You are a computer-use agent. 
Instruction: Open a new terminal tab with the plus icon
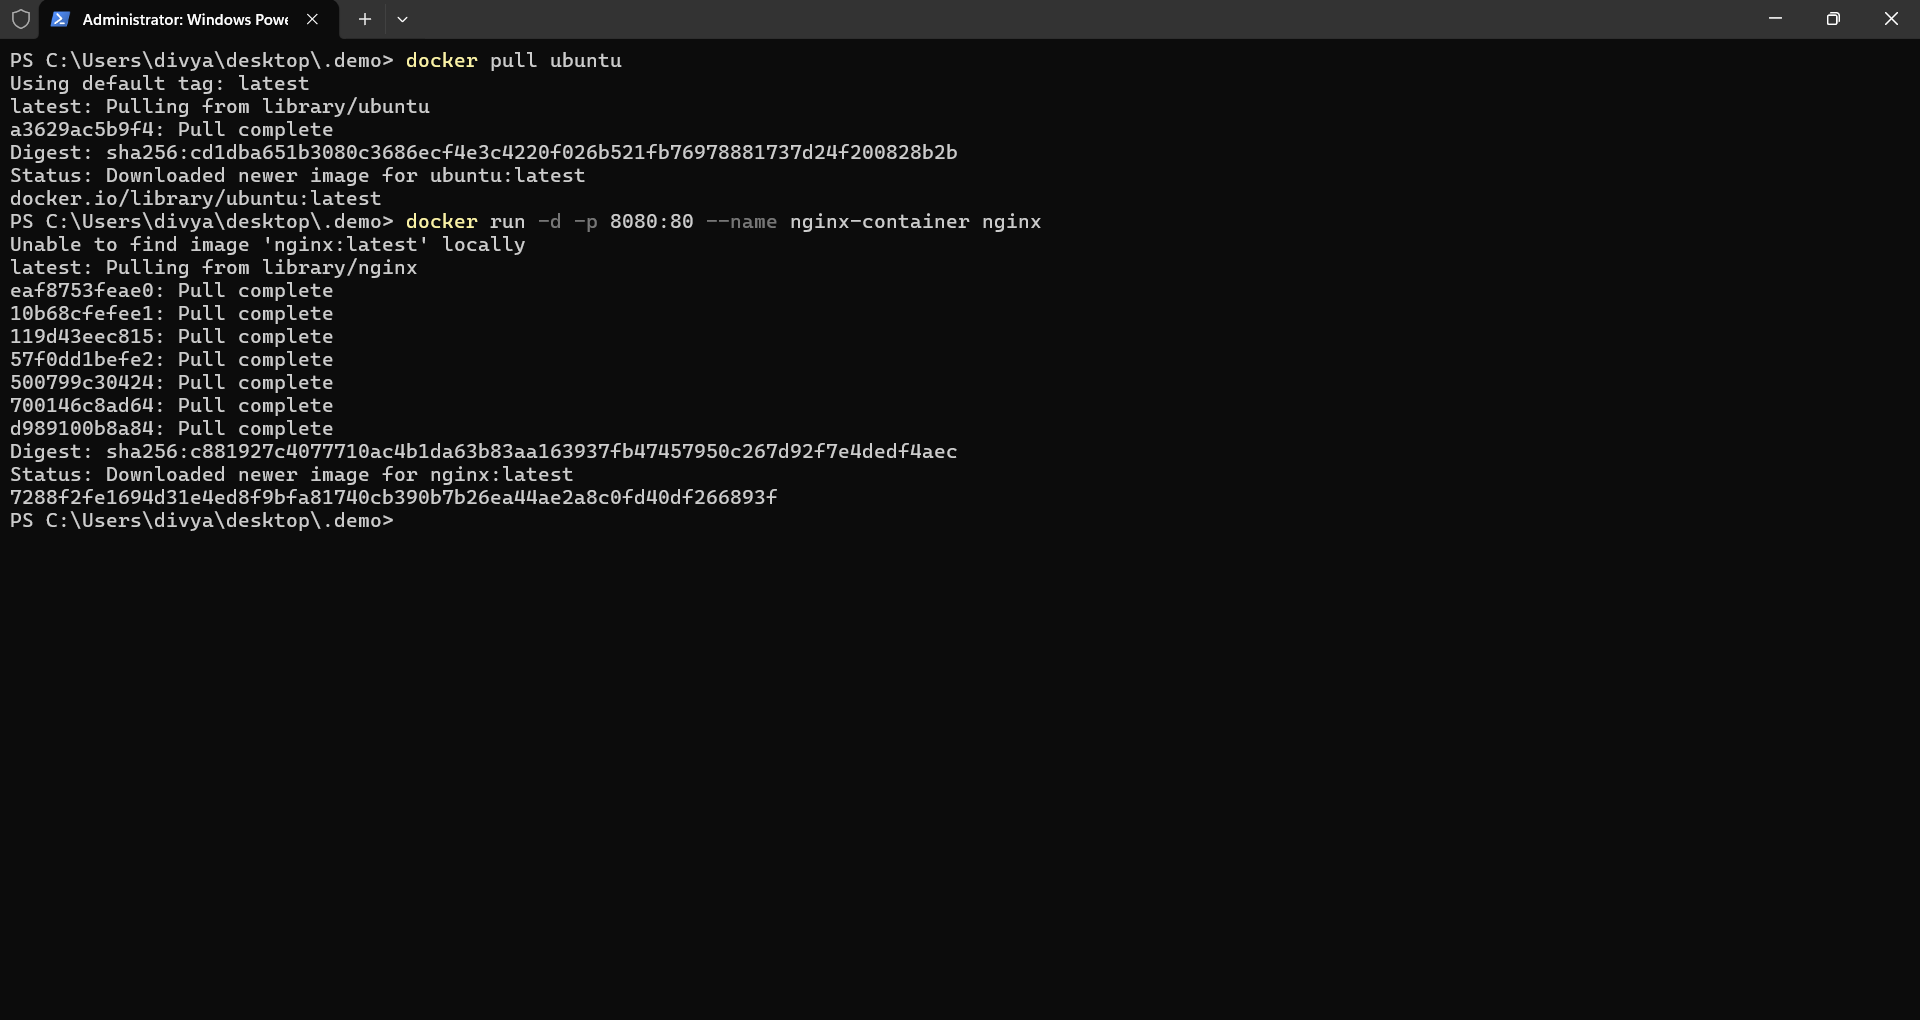[x=364, y=19]
